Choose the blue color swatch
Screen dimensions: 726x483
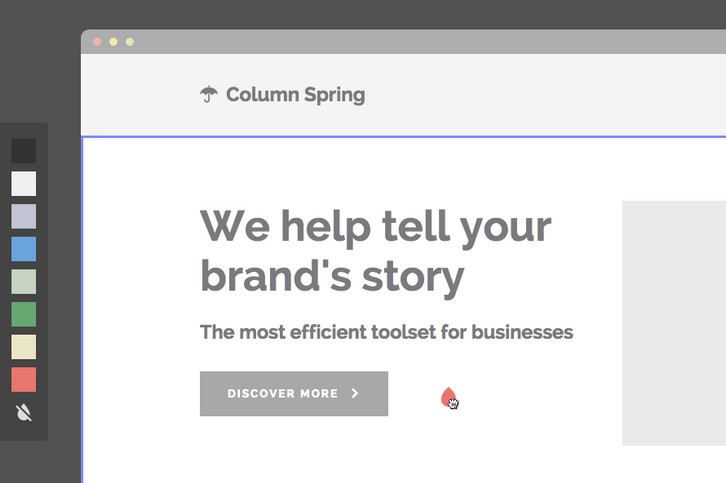24,249
